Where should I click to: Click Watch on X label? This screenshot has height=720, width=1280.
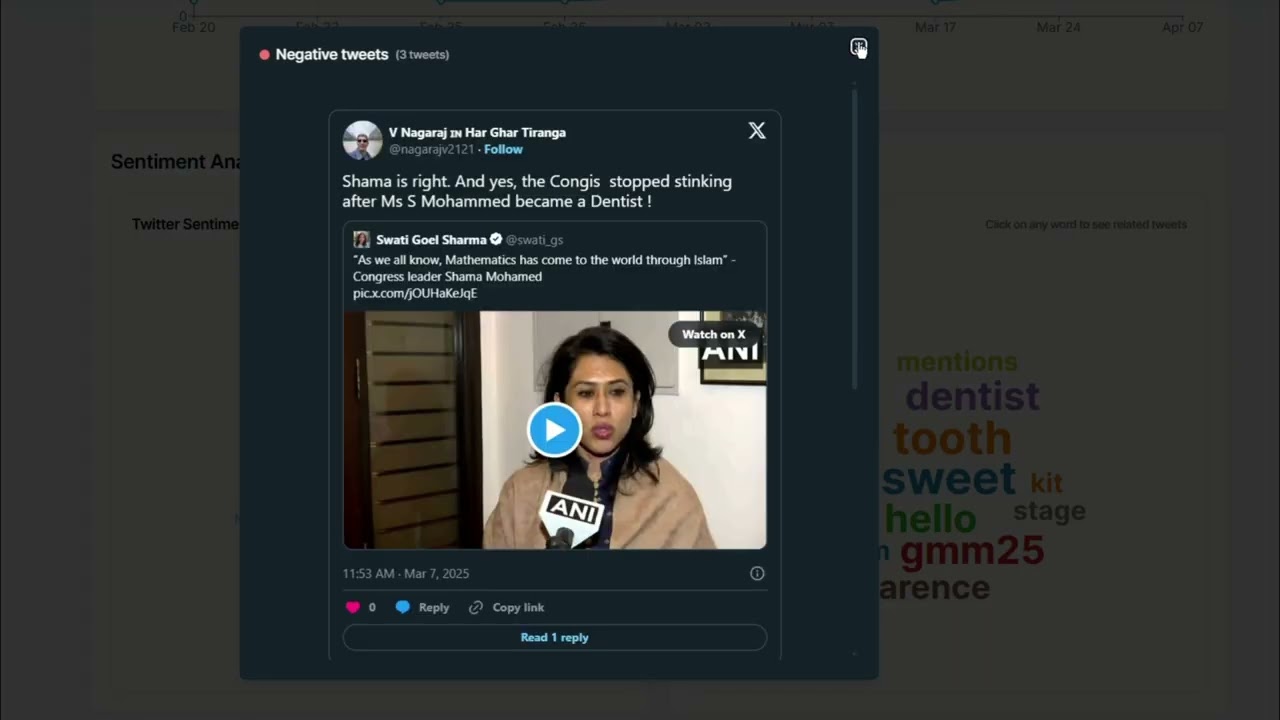click(x=713, y=334)
